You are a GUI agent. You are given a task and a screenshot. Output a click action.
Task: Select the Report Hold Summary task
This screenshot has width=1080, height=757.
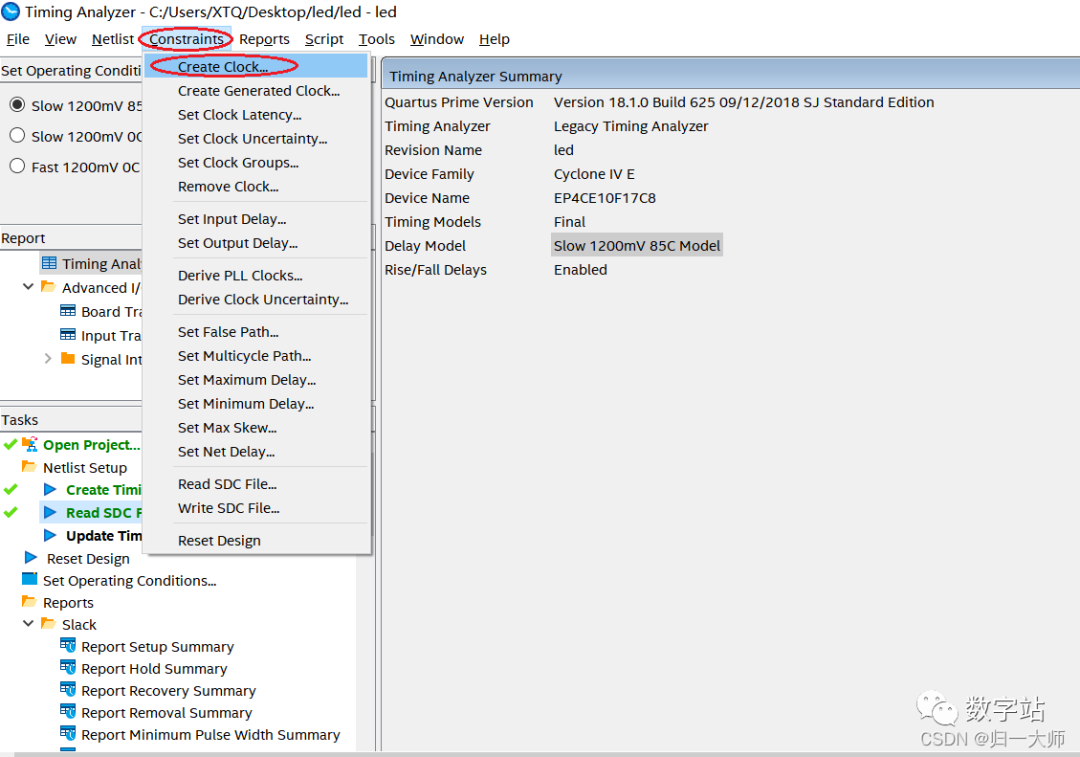tap(154, 669)
